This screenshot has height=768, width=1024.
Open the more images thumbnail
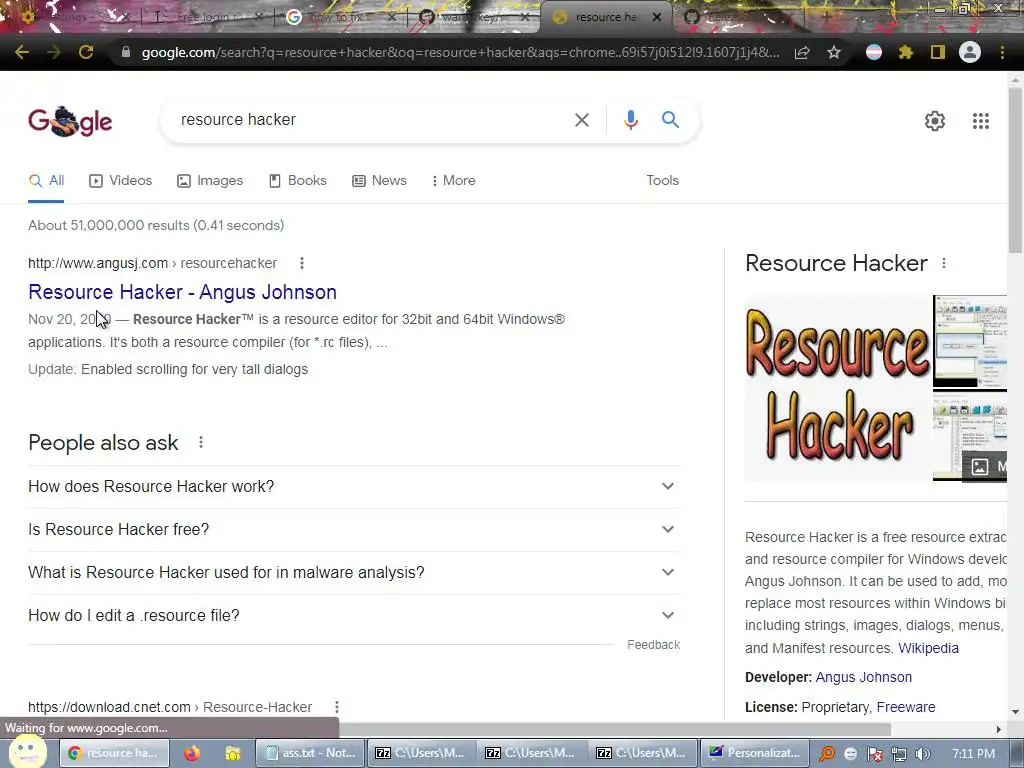click(970, 436)
